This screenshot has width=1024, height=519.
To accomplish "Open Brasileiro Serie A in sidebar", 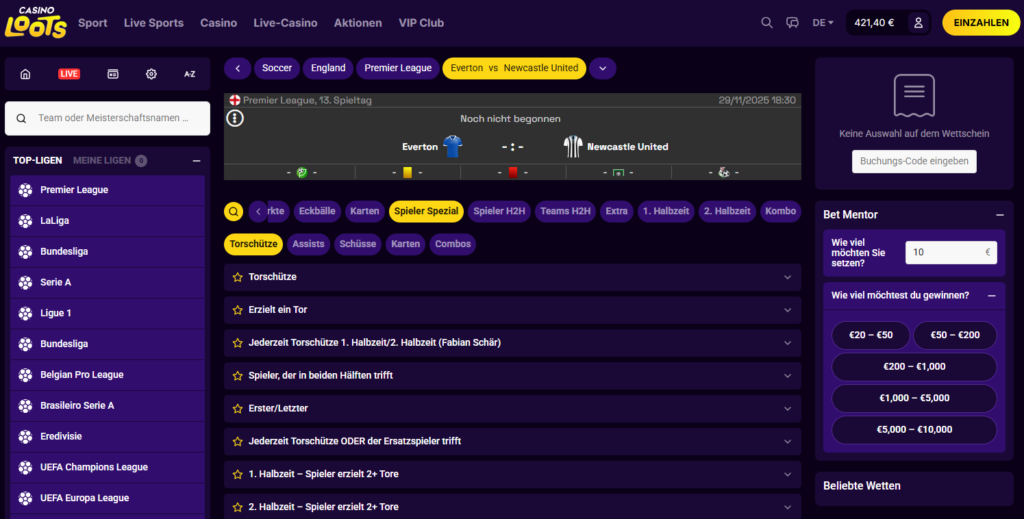I will [x=108, y=405].
